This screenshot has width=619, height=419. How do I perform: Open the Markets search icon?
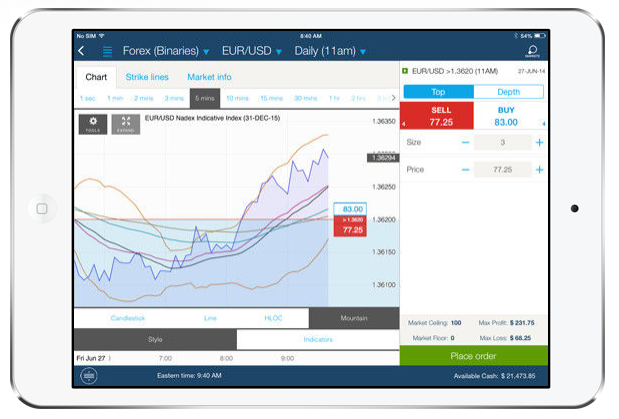532,50
